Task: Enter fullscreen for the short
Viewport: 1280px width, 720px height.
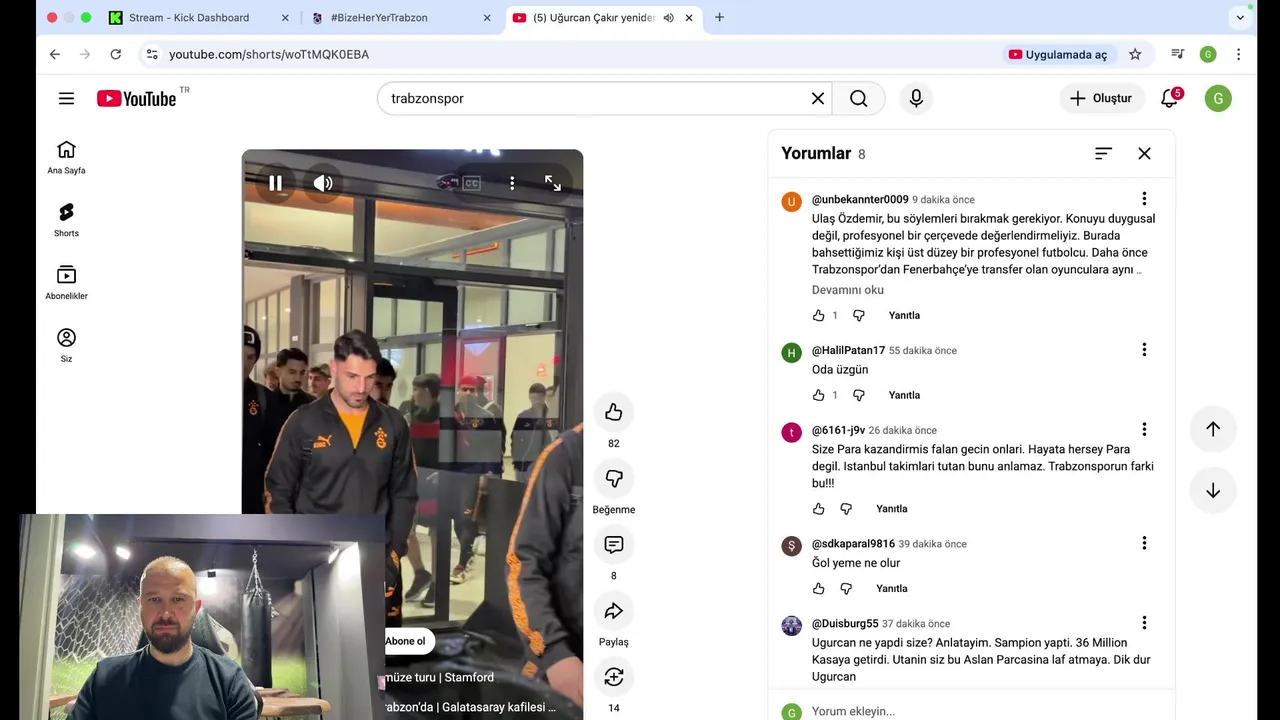Action: coord(552,183)
